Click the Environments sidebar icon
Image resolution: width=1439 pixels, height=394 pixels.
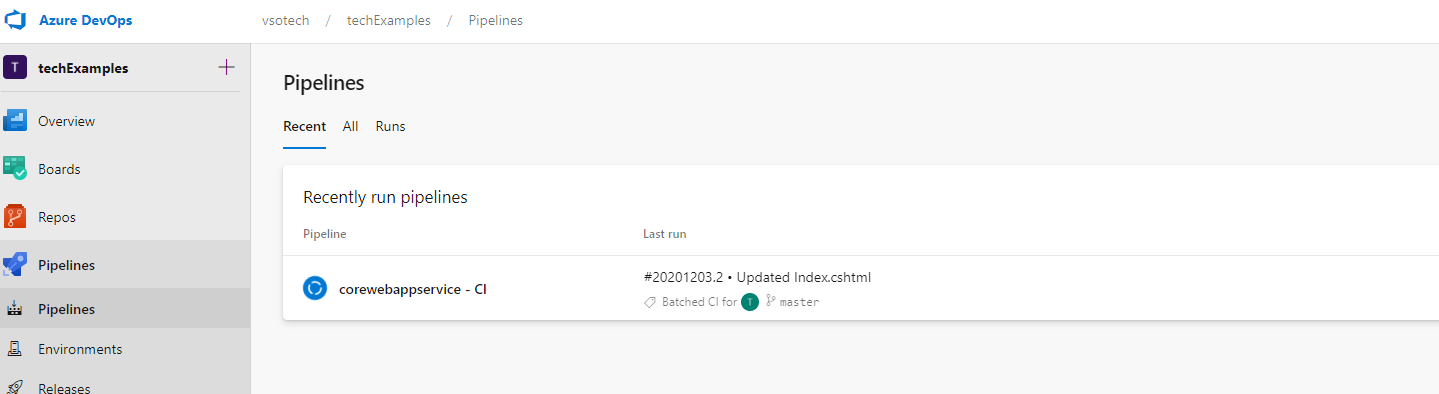tap(15, 349)
